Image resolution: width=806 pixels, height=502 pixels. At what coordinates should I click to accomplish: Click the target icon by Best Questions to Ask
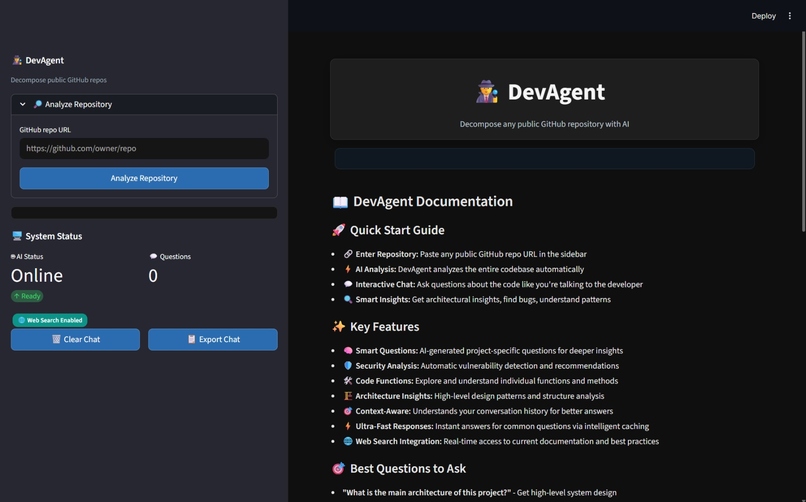point(338,469)
